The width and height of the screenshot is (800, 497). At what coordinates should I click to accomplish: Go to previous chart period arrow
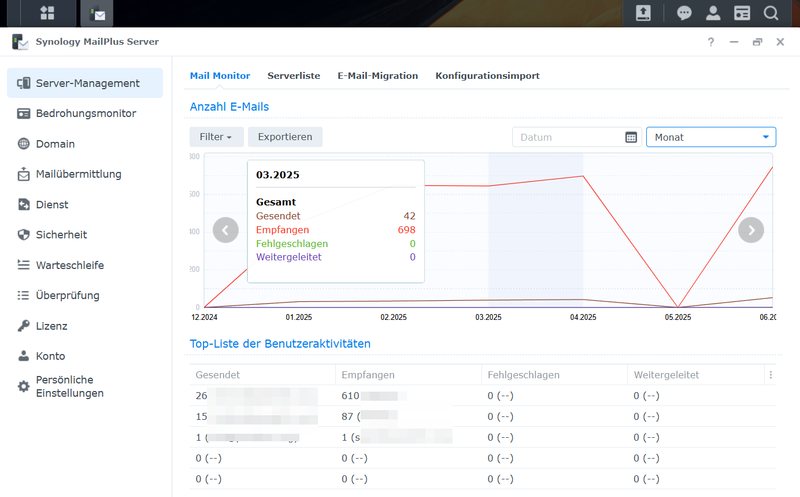226,230
